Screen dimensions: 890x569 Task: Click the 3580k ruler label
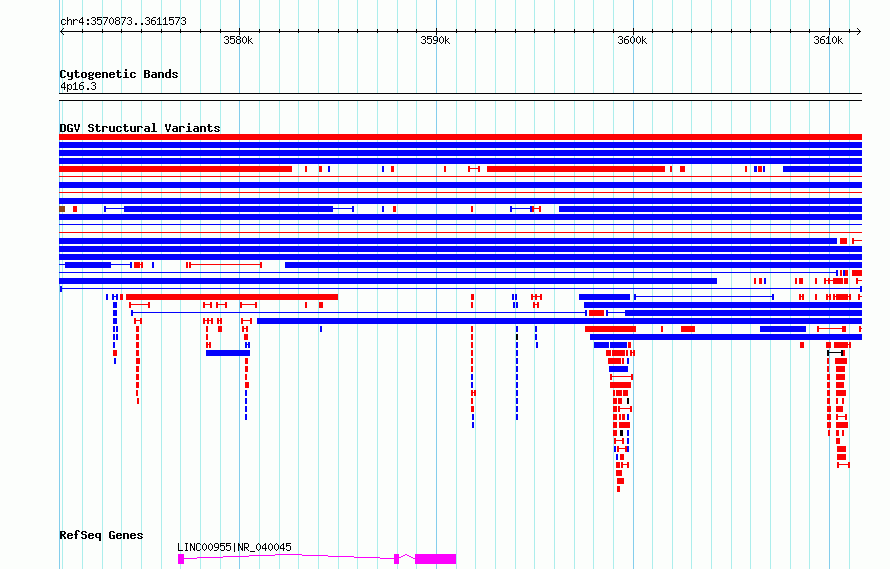(238, 40)
